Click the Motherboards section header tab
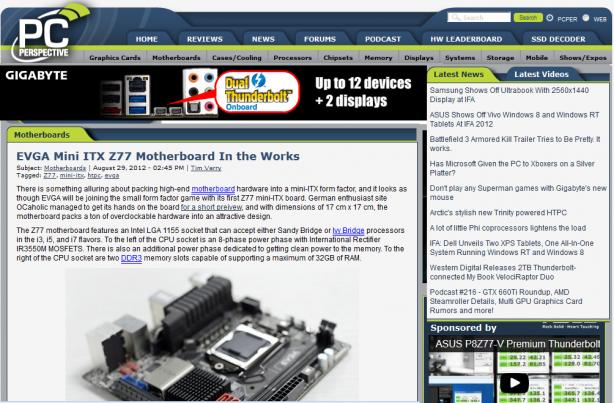The width and height of the screenshot is (614, 403). pos(42,135)
